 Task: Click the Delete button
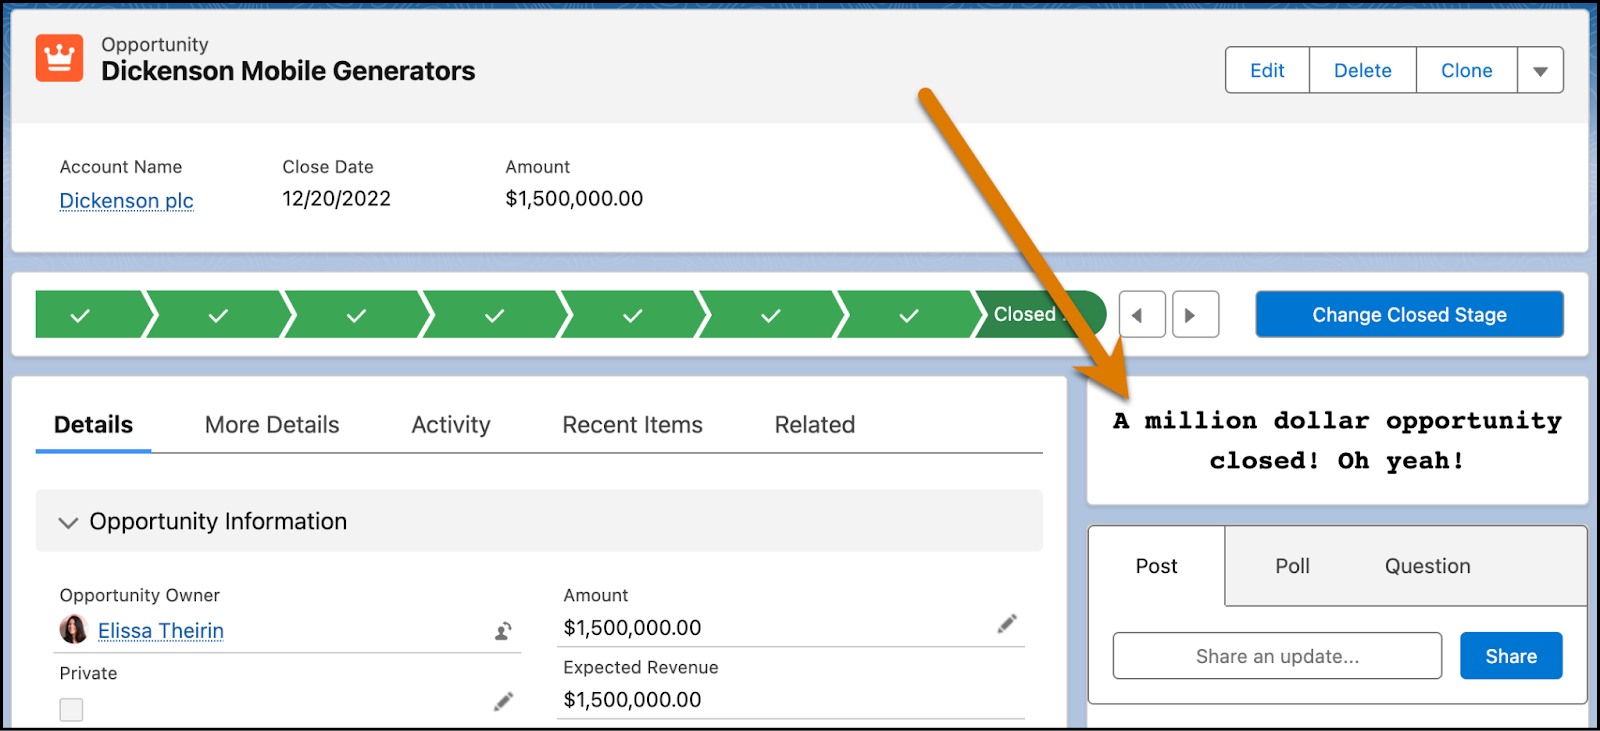pos(1363,70)
